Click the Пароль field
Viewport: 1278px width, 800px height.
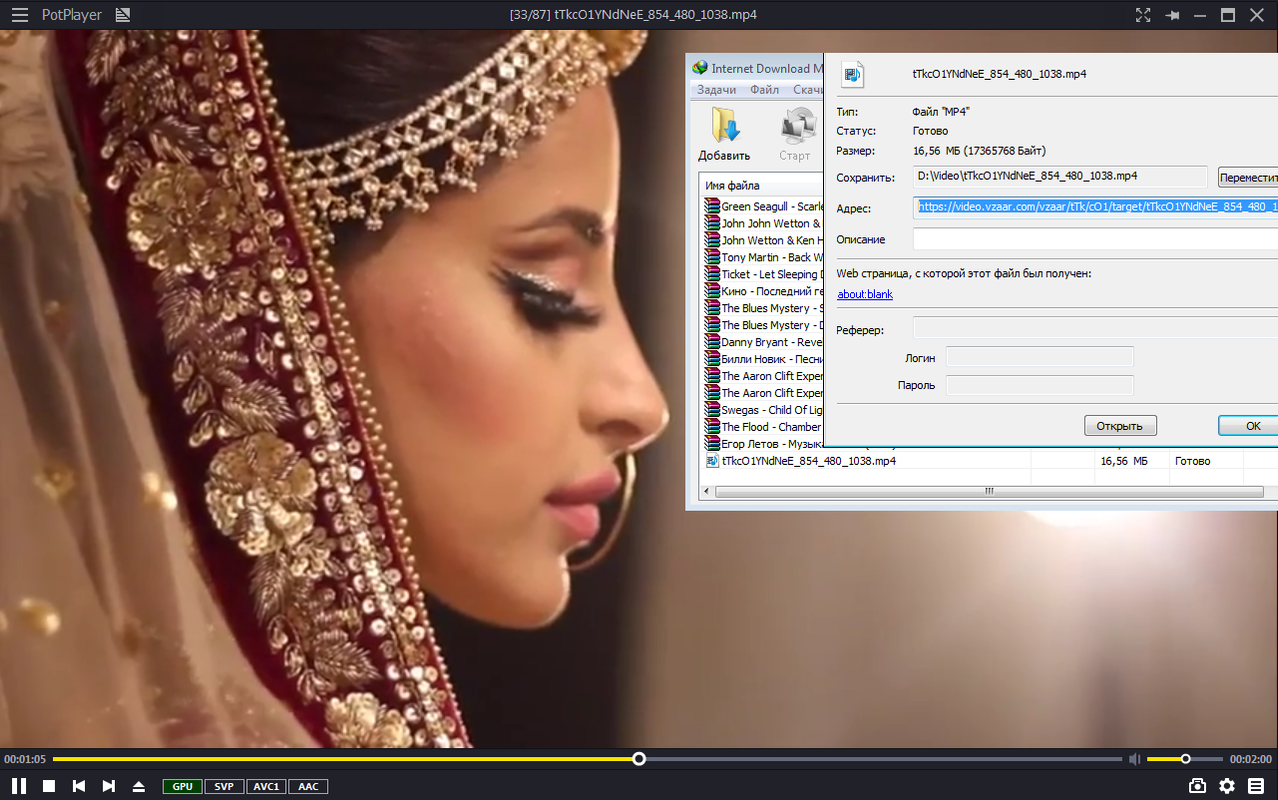1040,385
